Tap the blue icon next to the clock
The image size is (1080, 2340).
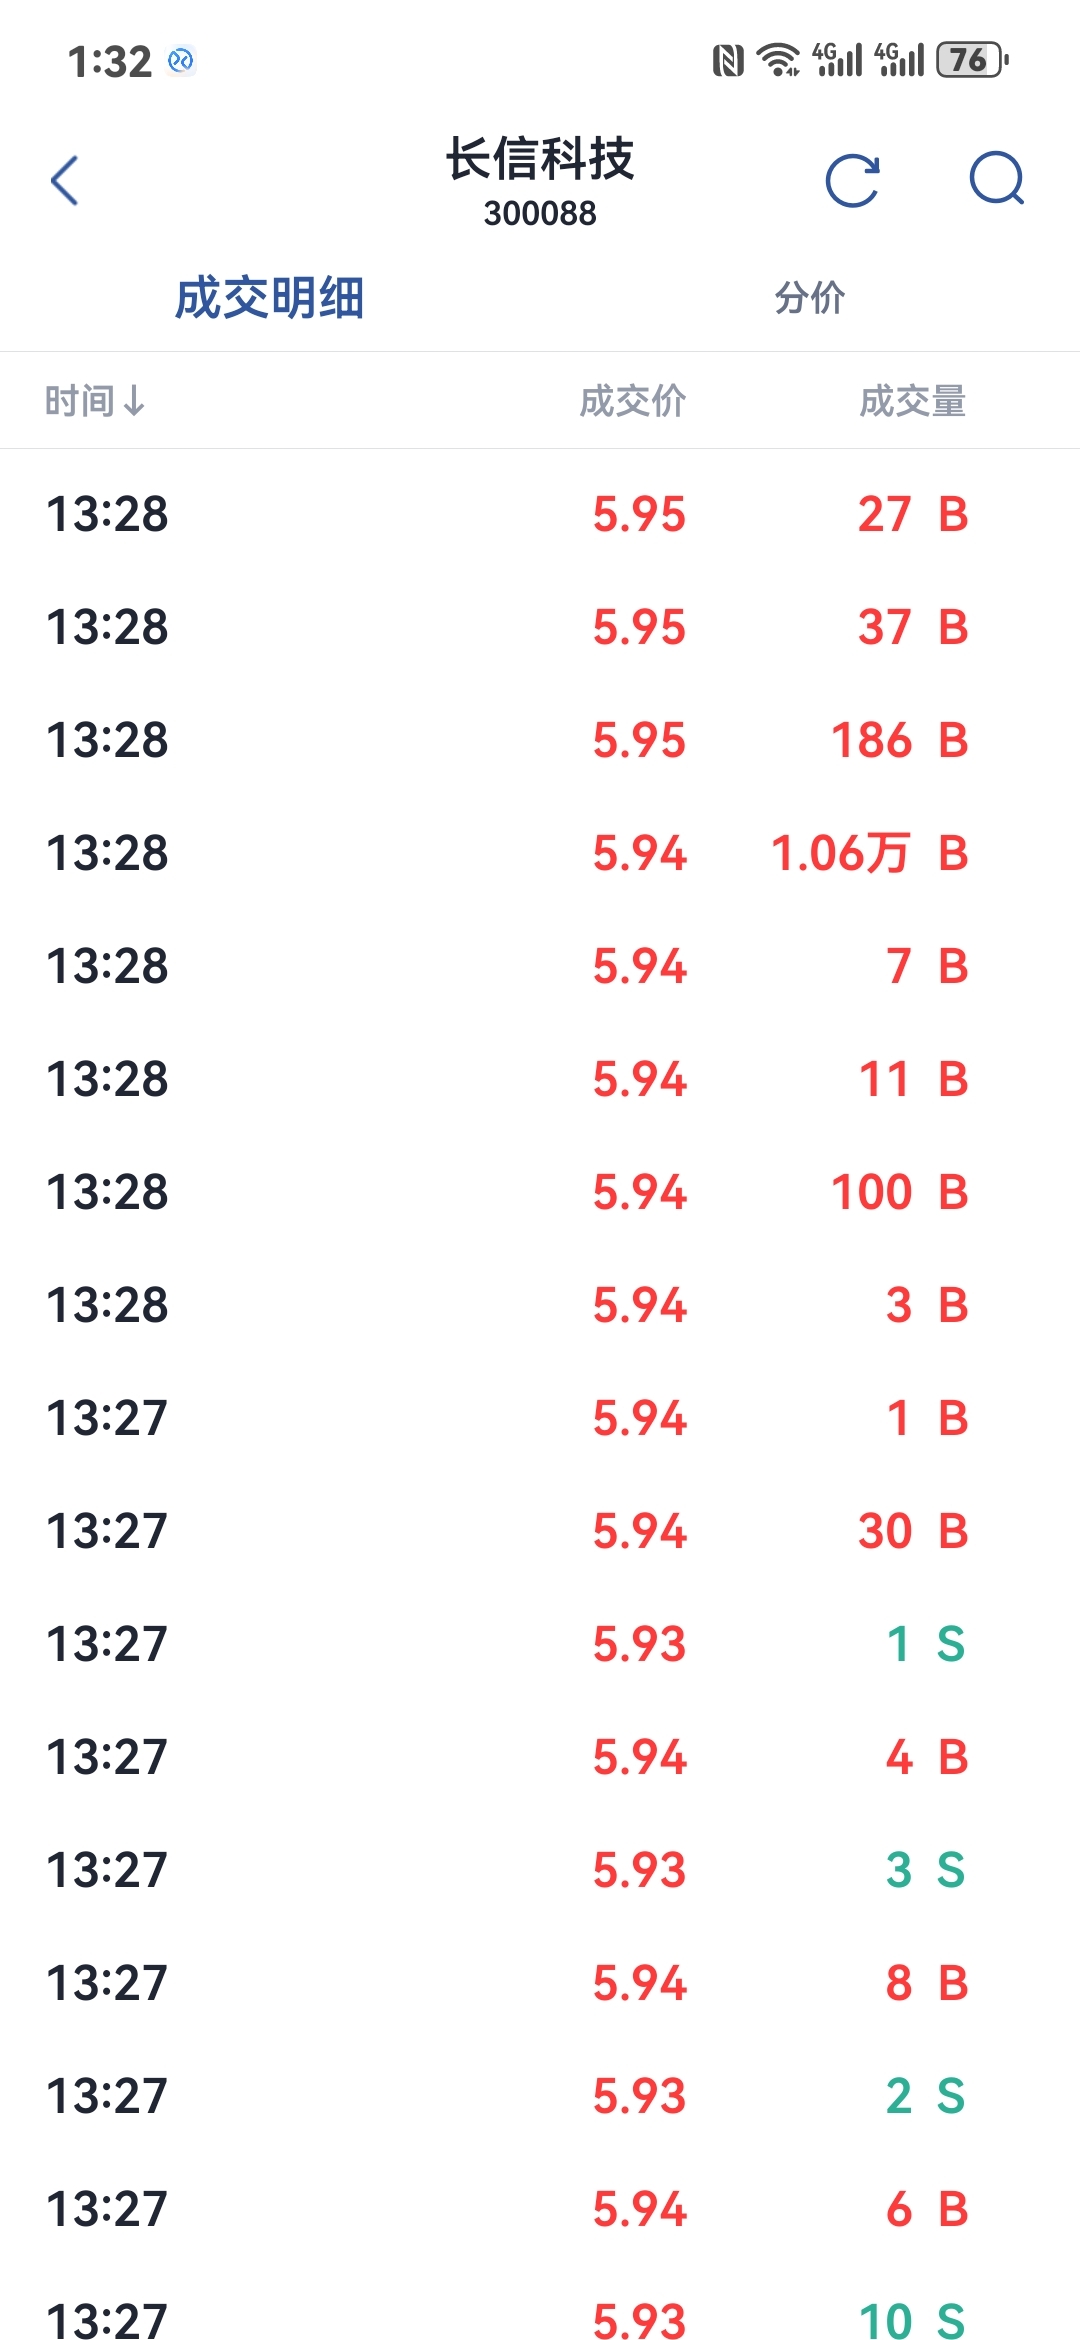click(x=181, y=61)
